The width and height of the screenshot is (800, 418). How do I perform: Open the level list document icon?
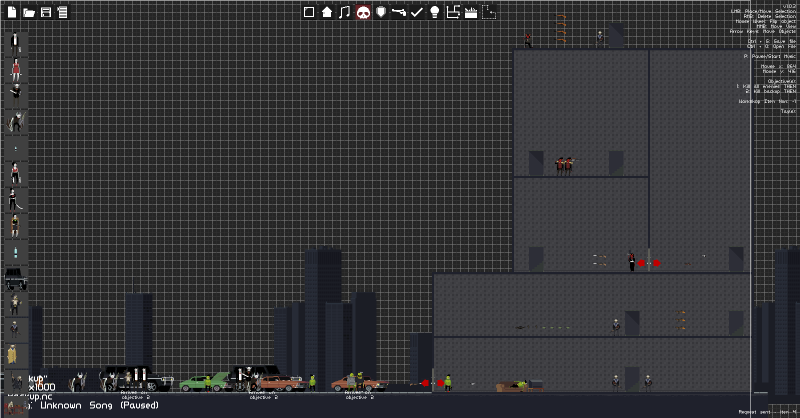click(x=62, y=12)
